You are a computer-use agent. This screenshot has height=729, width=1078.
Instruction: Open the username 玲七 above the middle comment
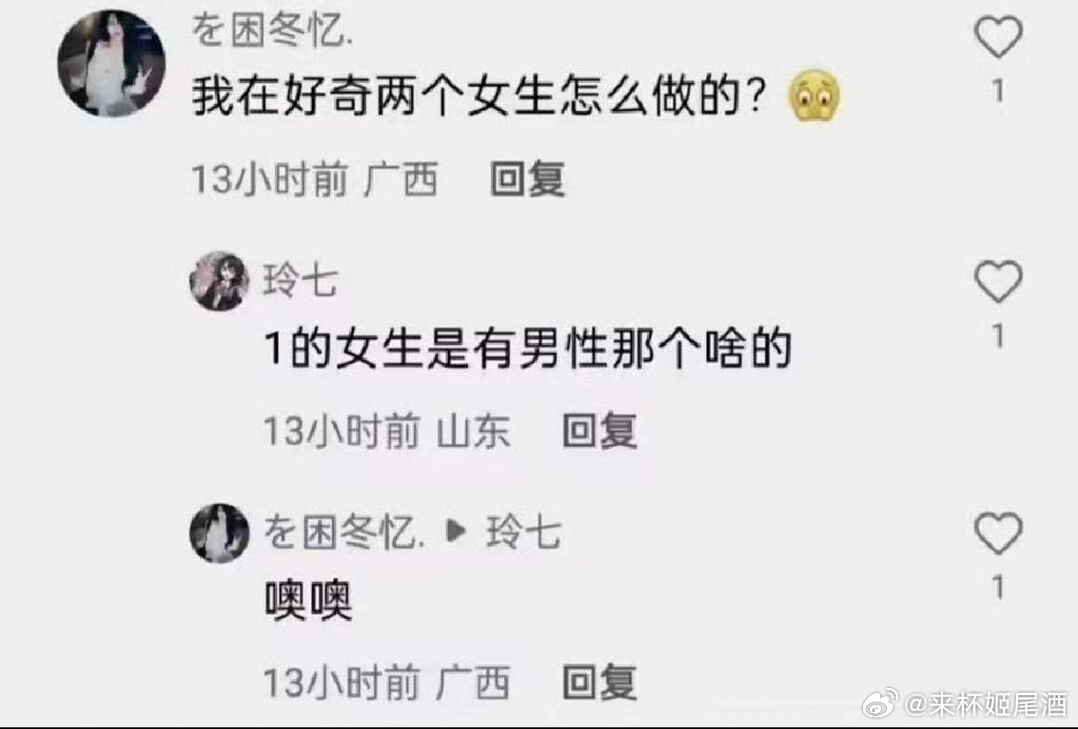point(300,281)
